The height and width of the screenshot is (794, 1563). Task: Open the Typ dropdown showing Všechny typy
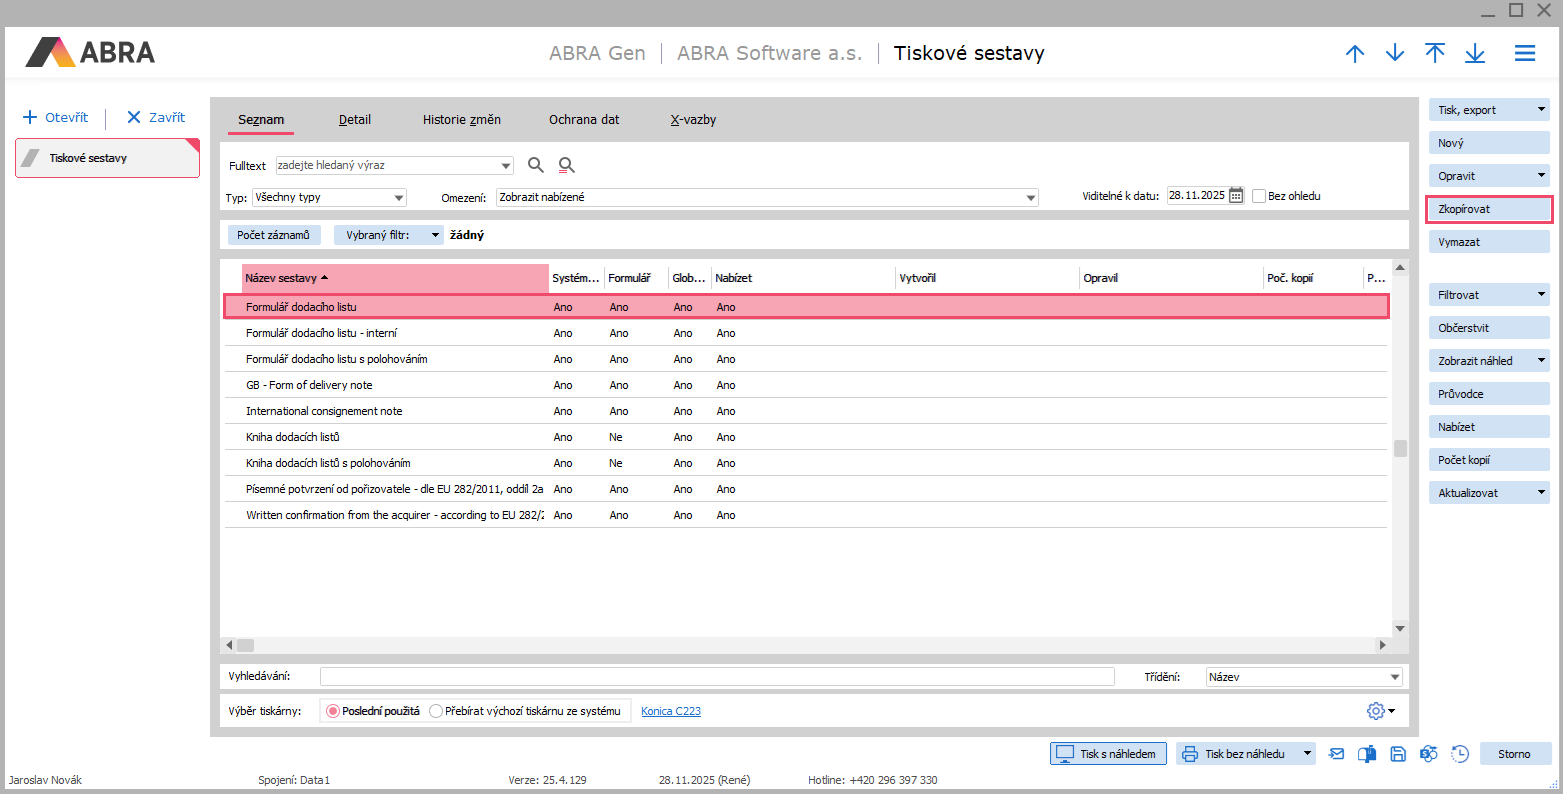point(399,198)
